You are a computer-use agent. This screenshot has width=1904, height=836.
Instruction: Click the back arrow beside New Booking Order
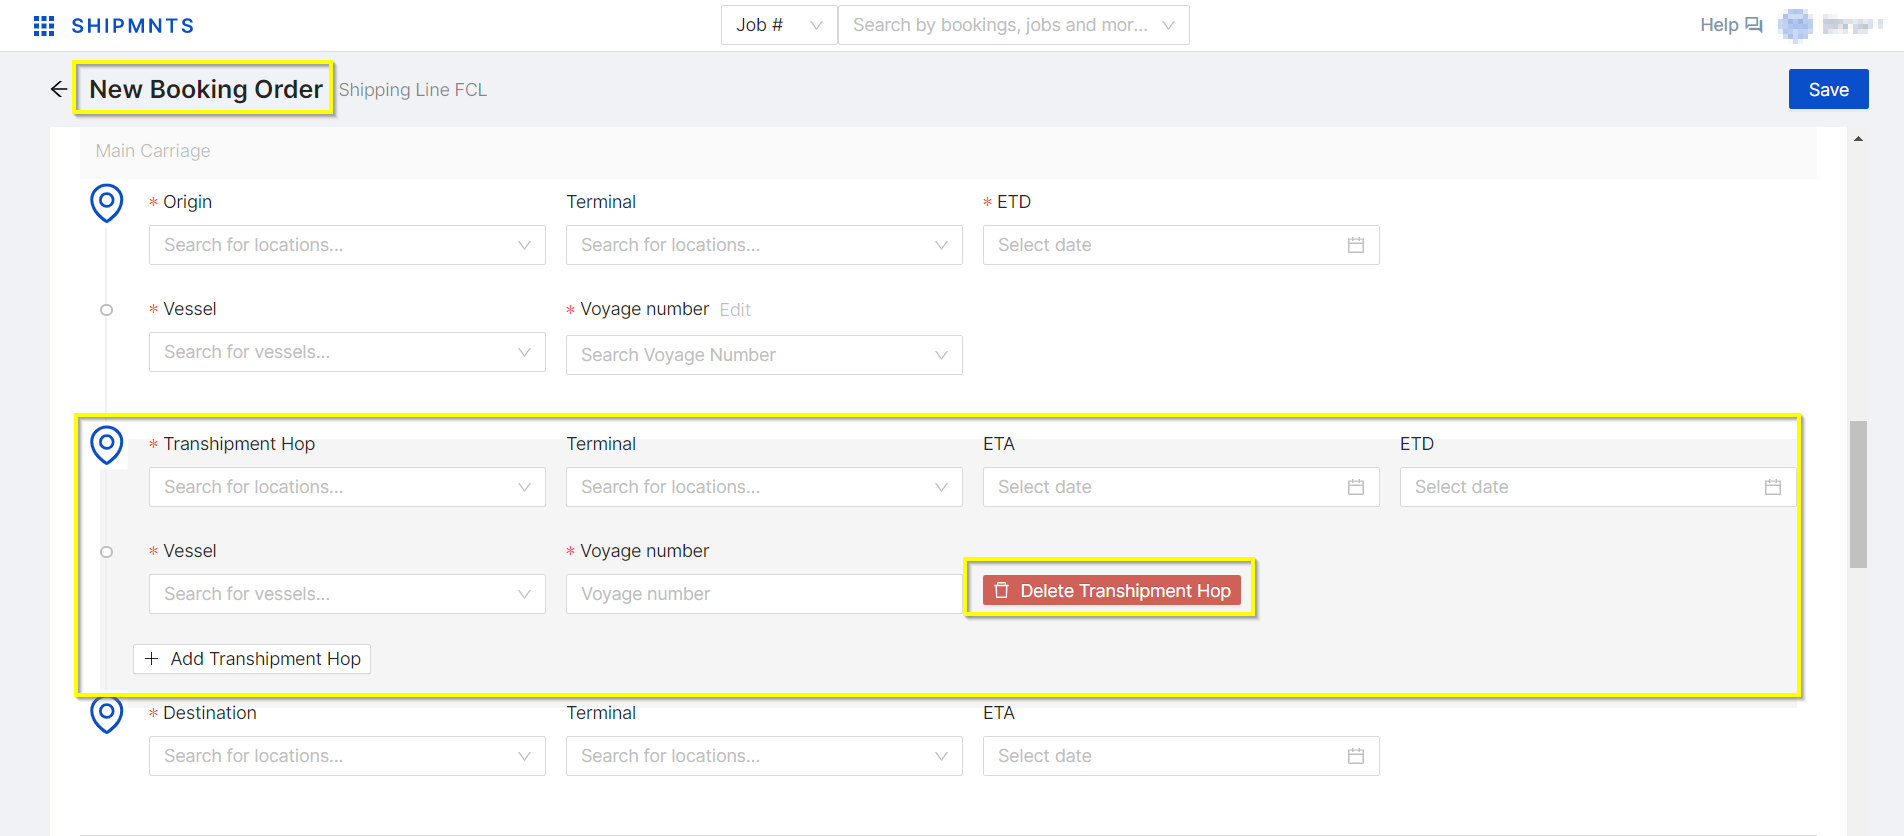point(59,90)
